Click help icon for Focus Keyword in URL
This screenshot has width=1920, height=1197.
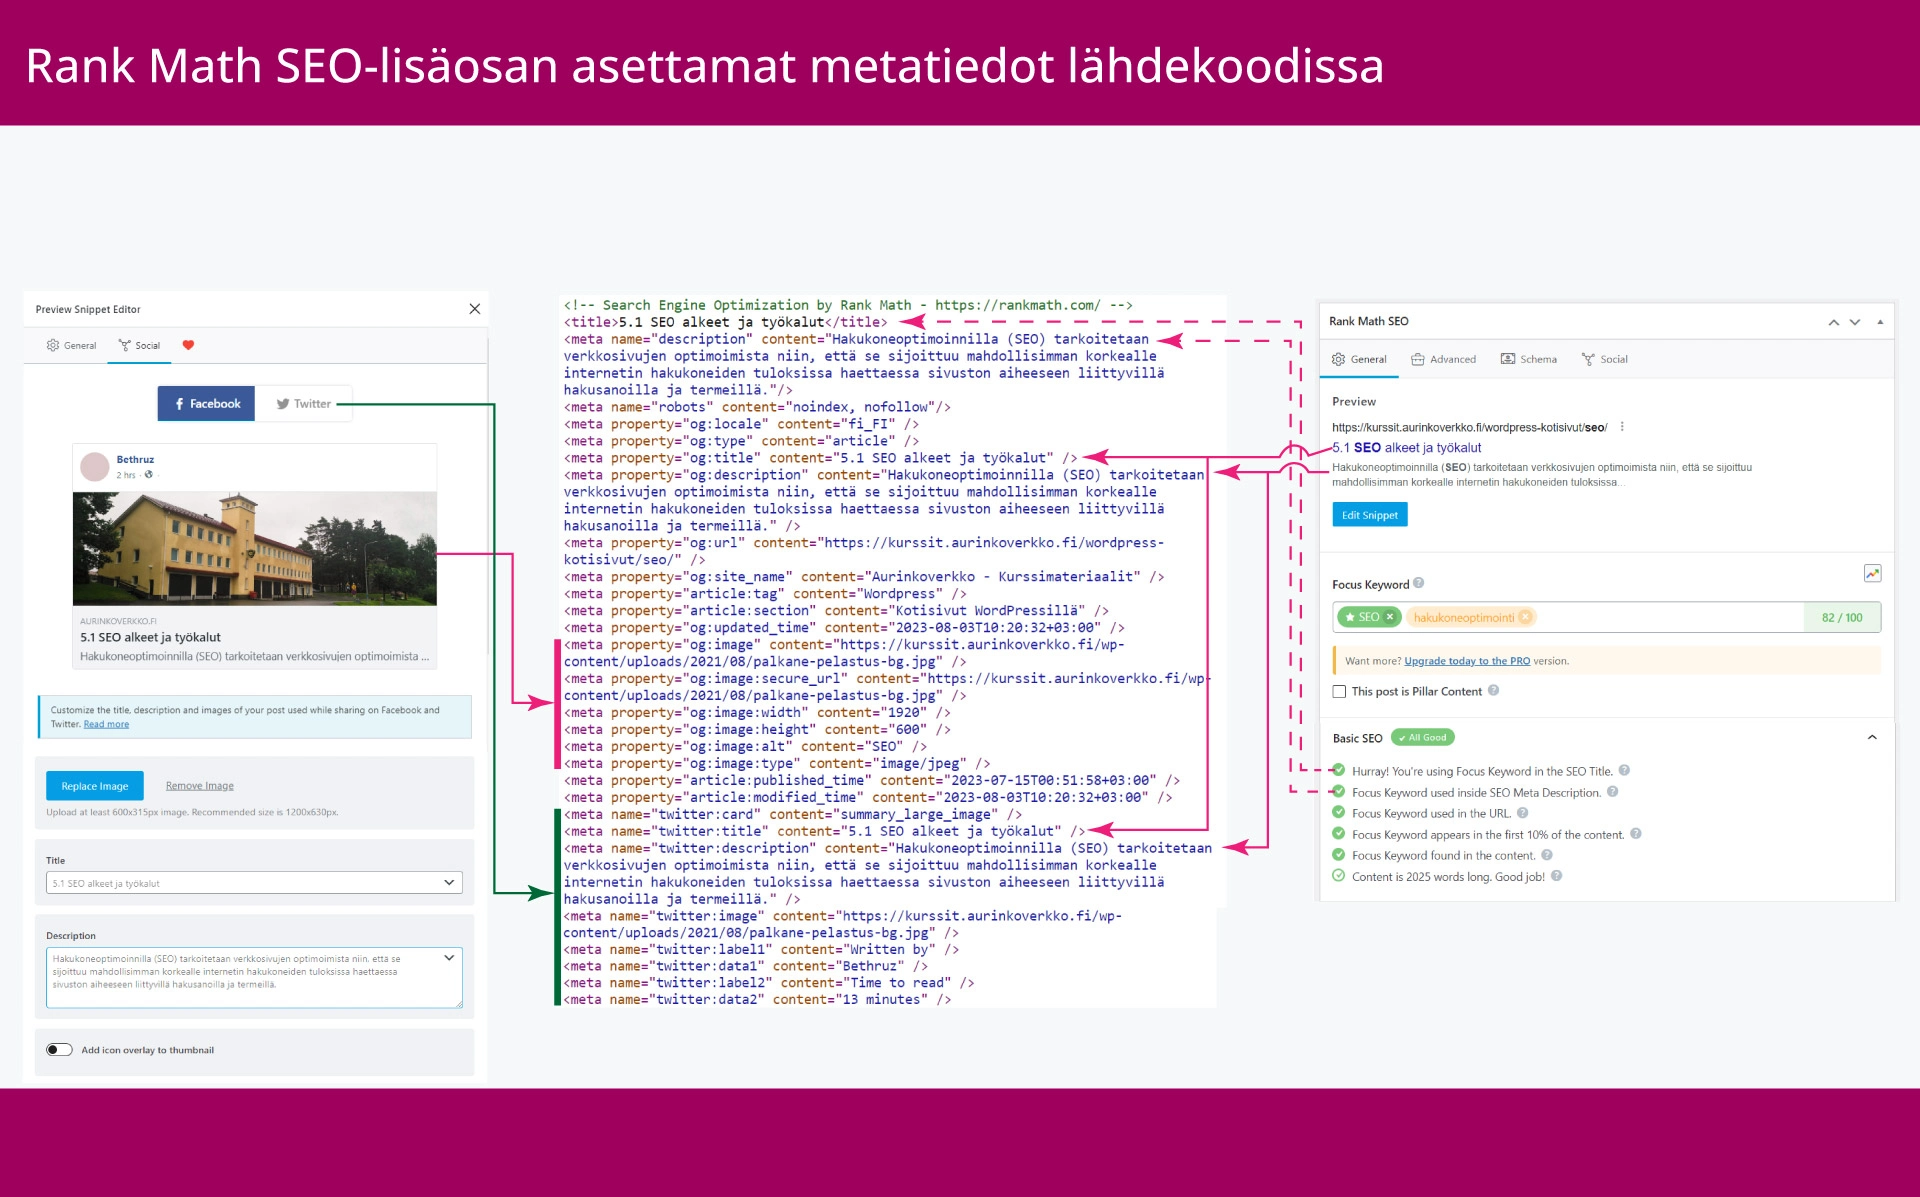pyautogui.click(x=1523, y=813)
